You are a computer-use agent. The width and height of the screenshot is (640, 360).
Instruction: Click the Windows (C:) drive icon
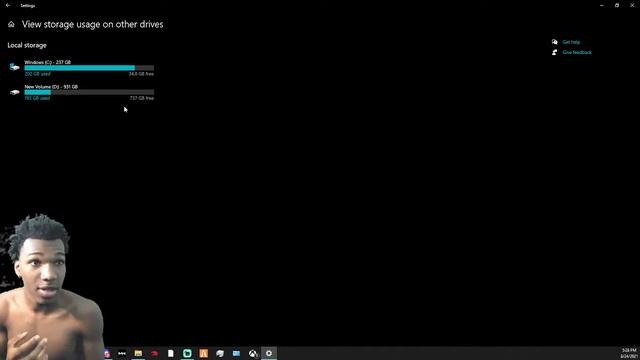pyautogui.click(x=15, y=67)
